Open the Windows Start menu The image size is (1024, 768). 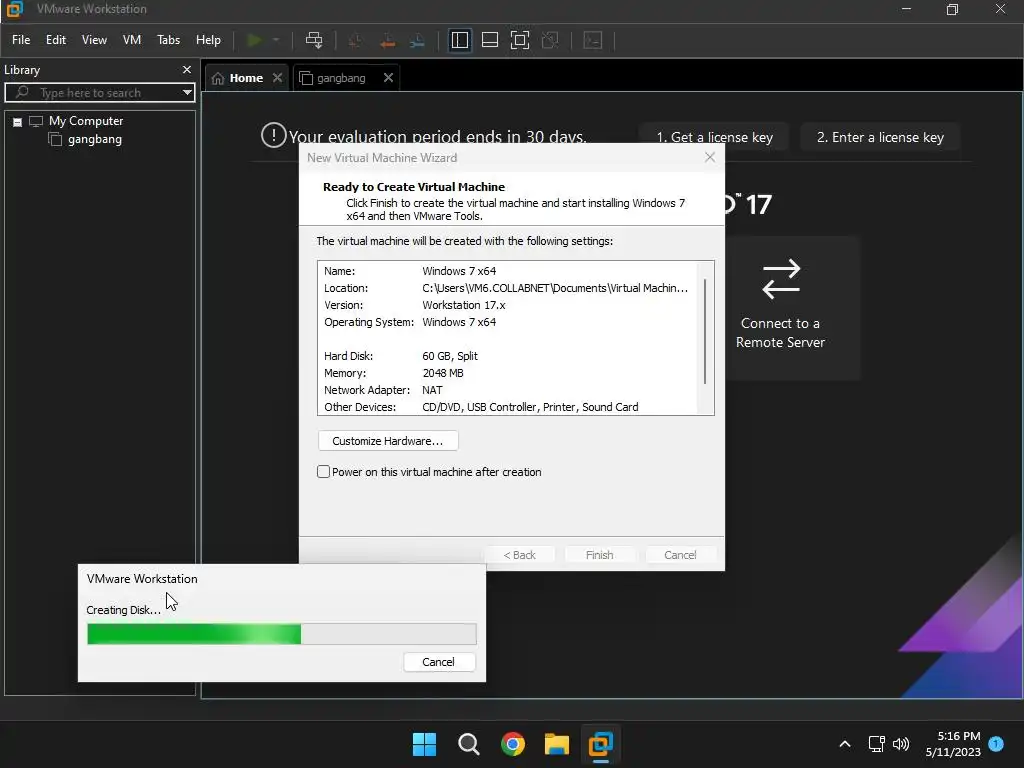(424, 744)
